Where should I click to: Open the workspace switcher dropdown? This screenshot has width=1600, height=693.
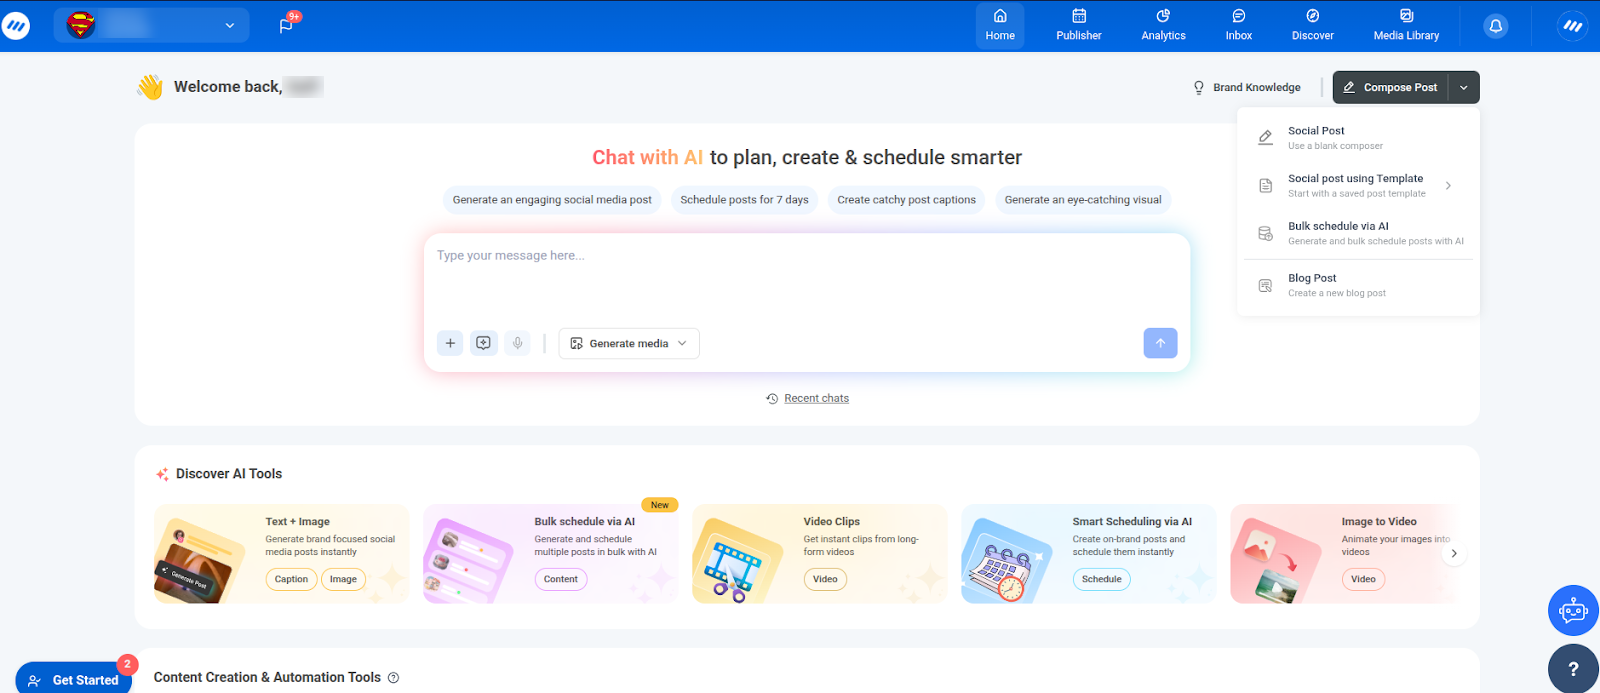click(x=151, y=25)
